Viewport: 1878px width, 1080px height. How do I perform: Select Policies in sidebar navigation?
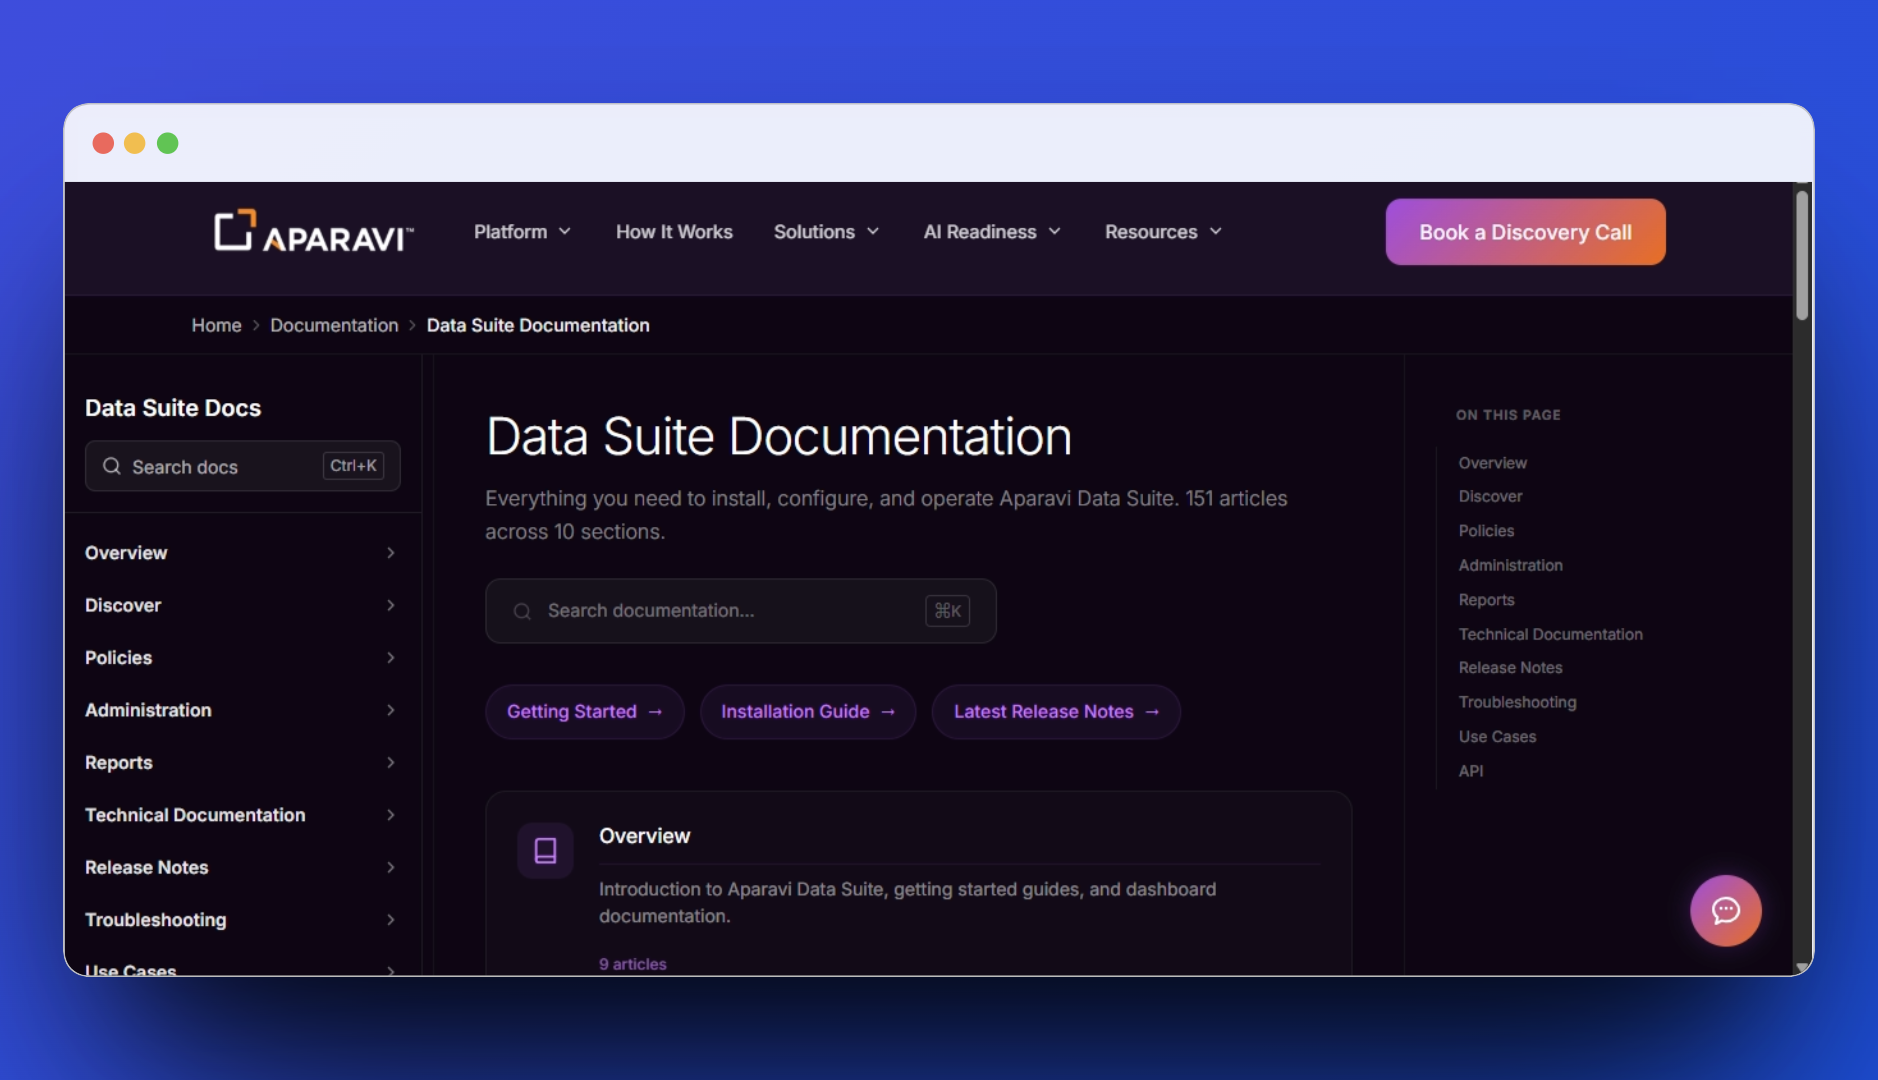click(118, 658)
